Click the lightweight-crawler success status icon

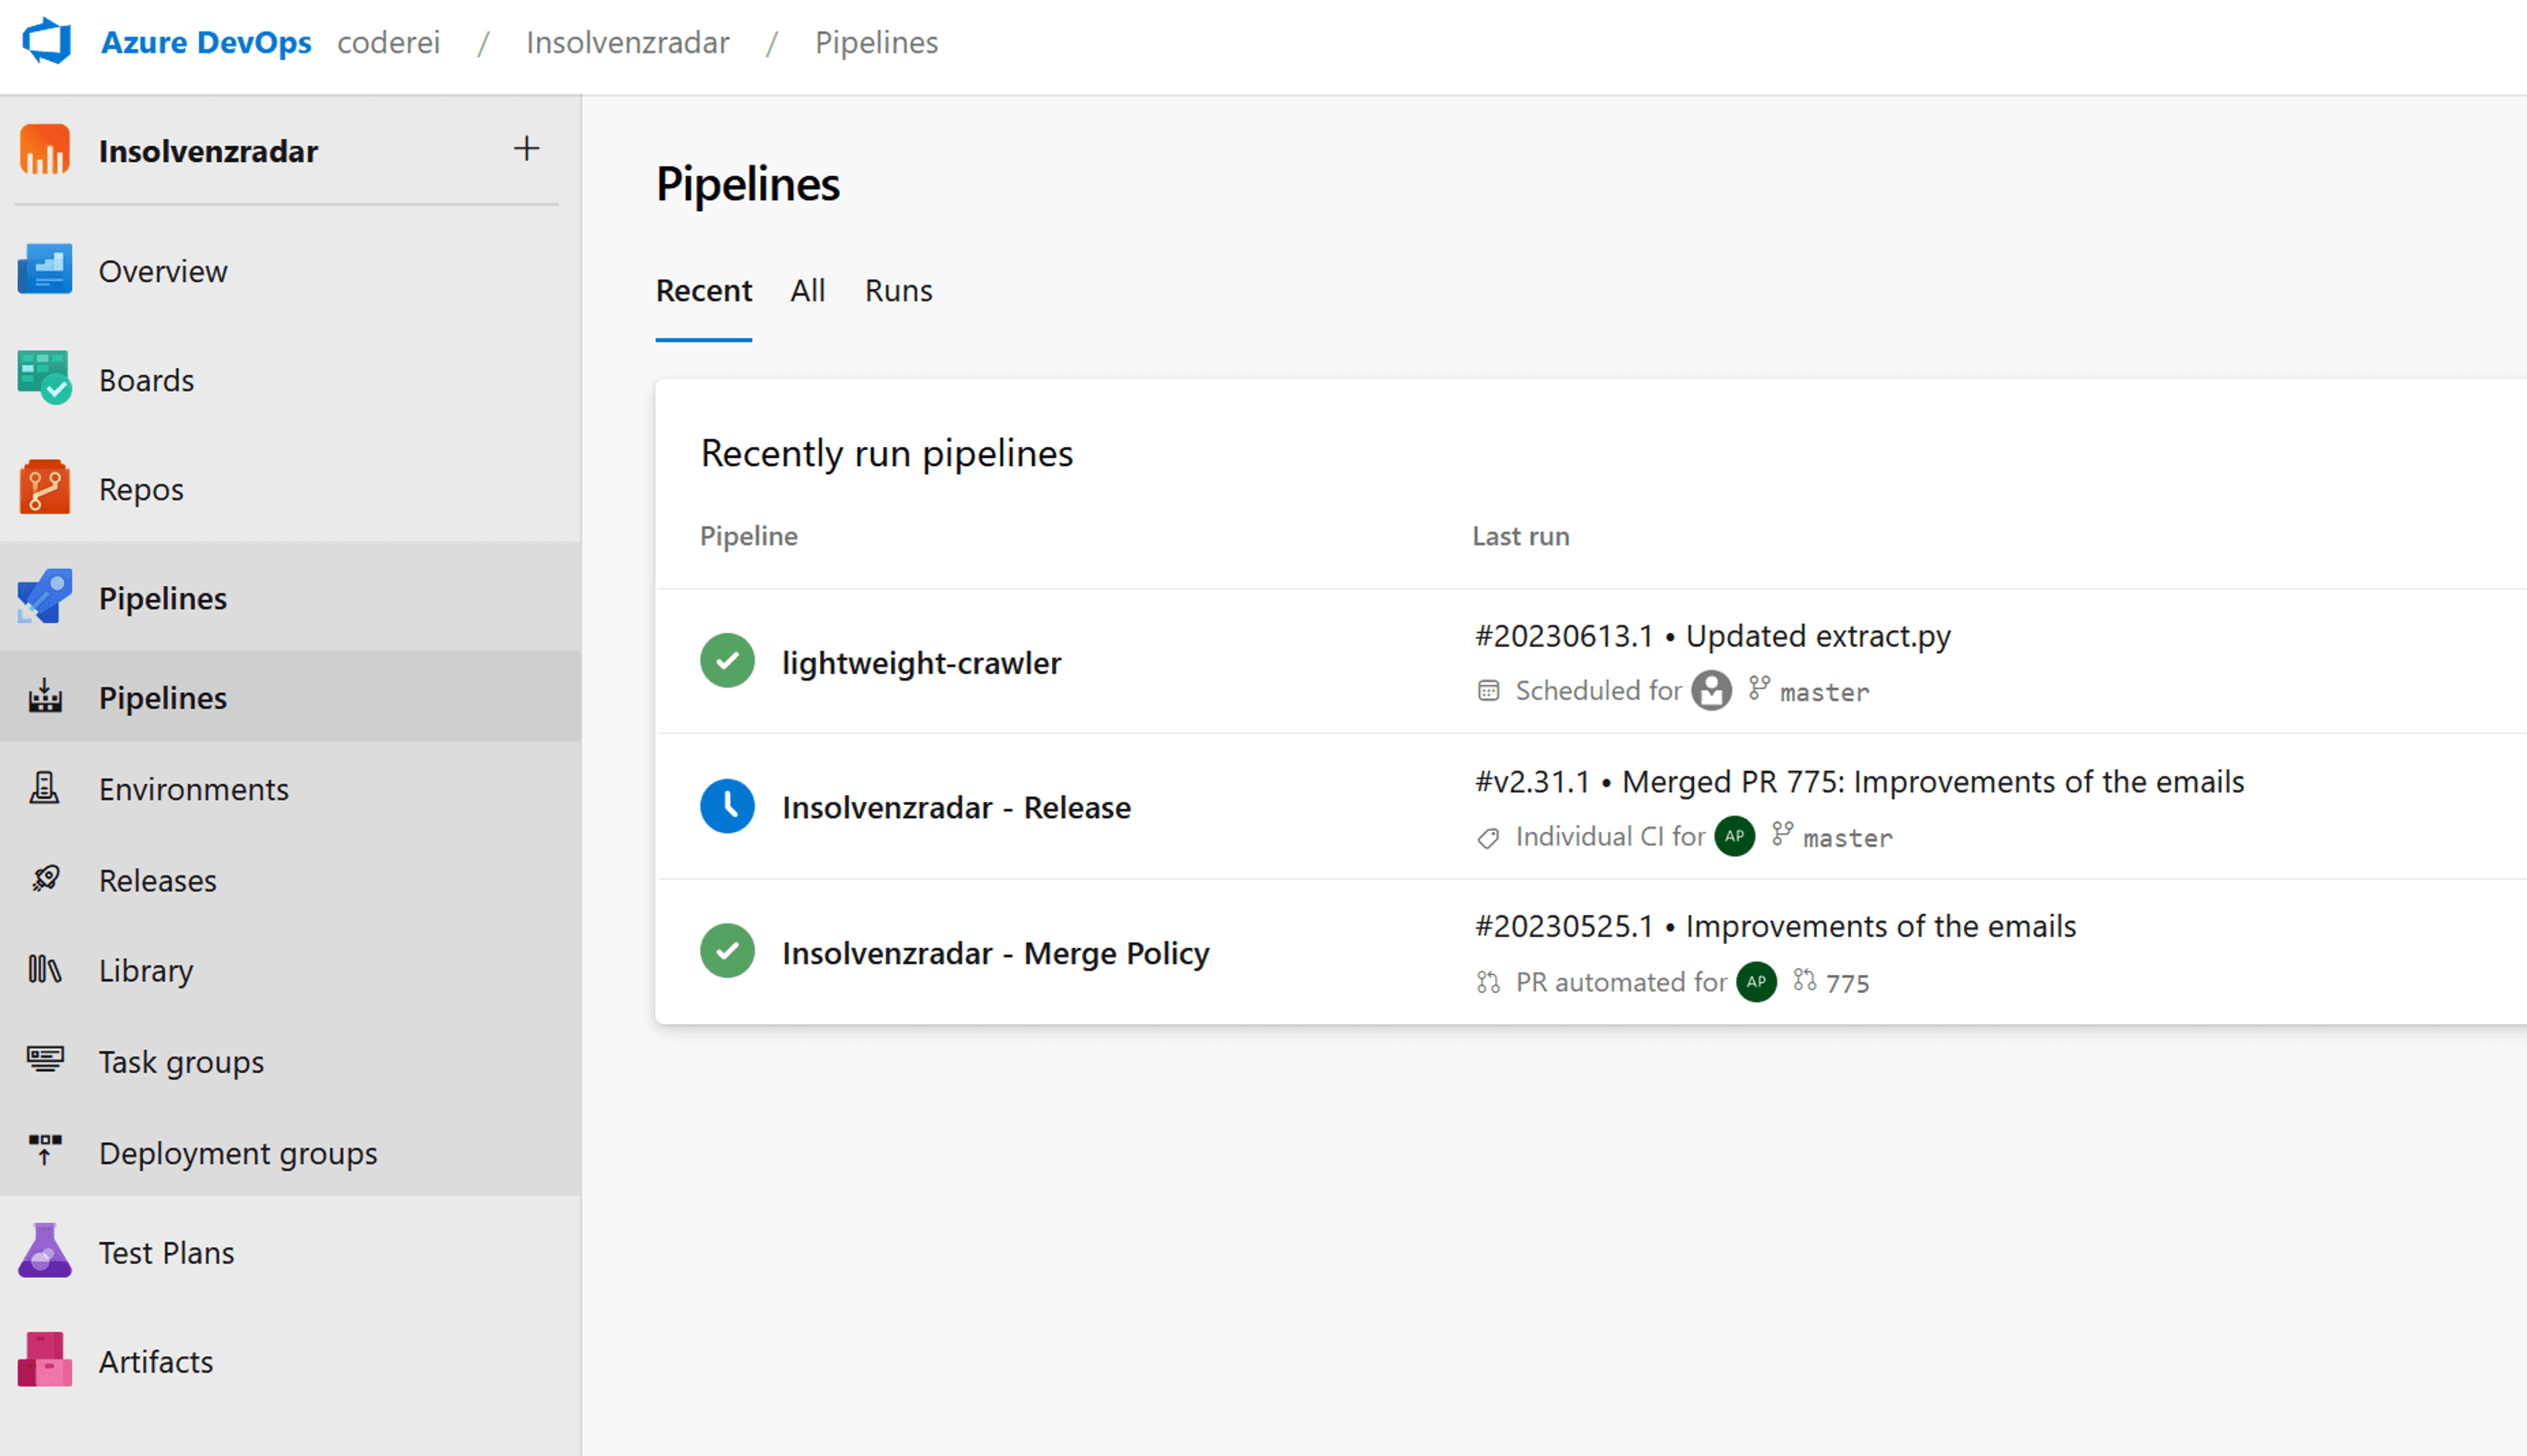(727, 660)
